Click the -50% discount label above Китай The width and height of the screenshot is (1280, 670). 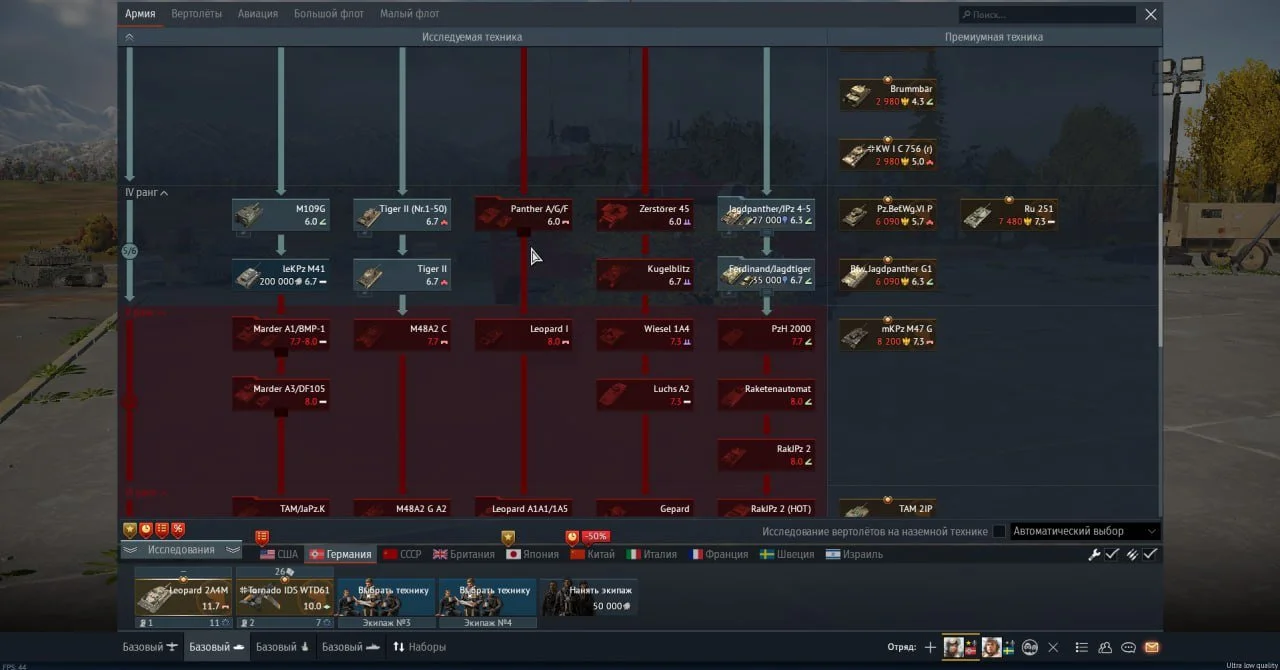tap(595, 537)
